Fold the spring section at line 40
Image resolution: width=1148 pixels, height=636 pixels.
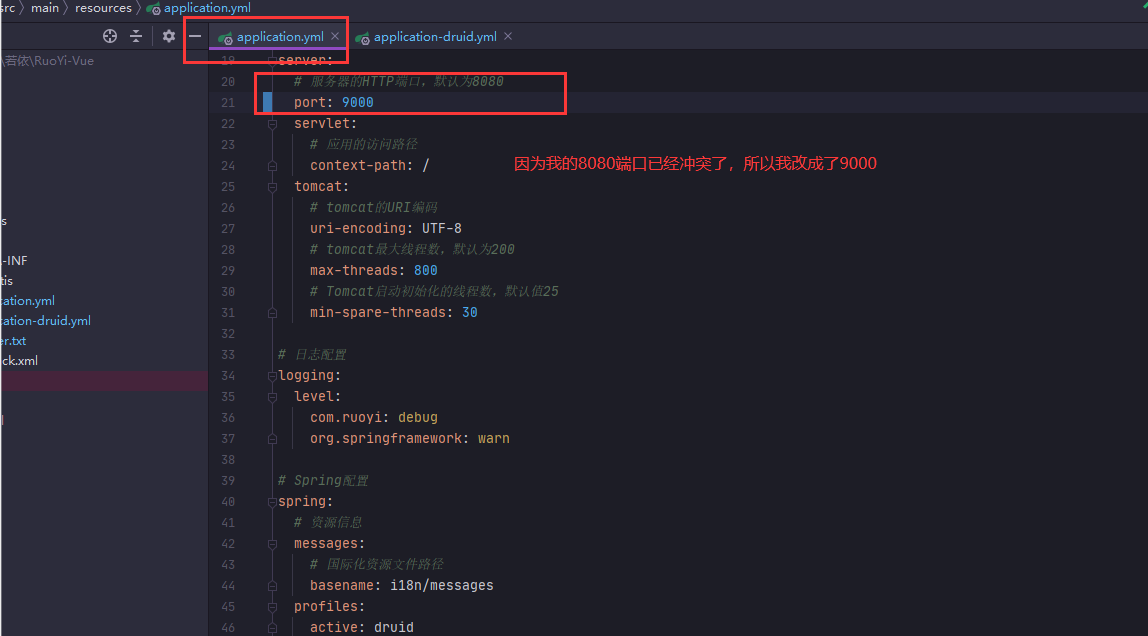point(272,502)
